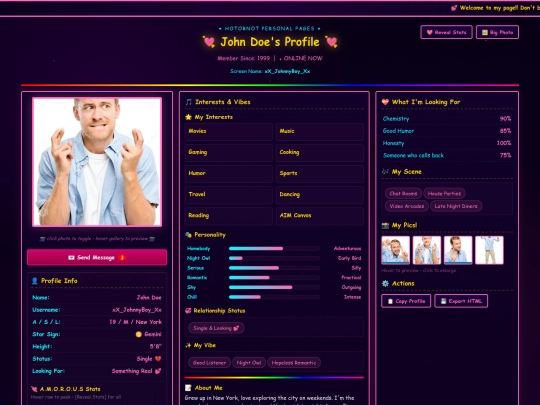Click the screen name xX_JohnnyBoy_Xx in the header
The image size is (540, 405).
coord(287,71)
